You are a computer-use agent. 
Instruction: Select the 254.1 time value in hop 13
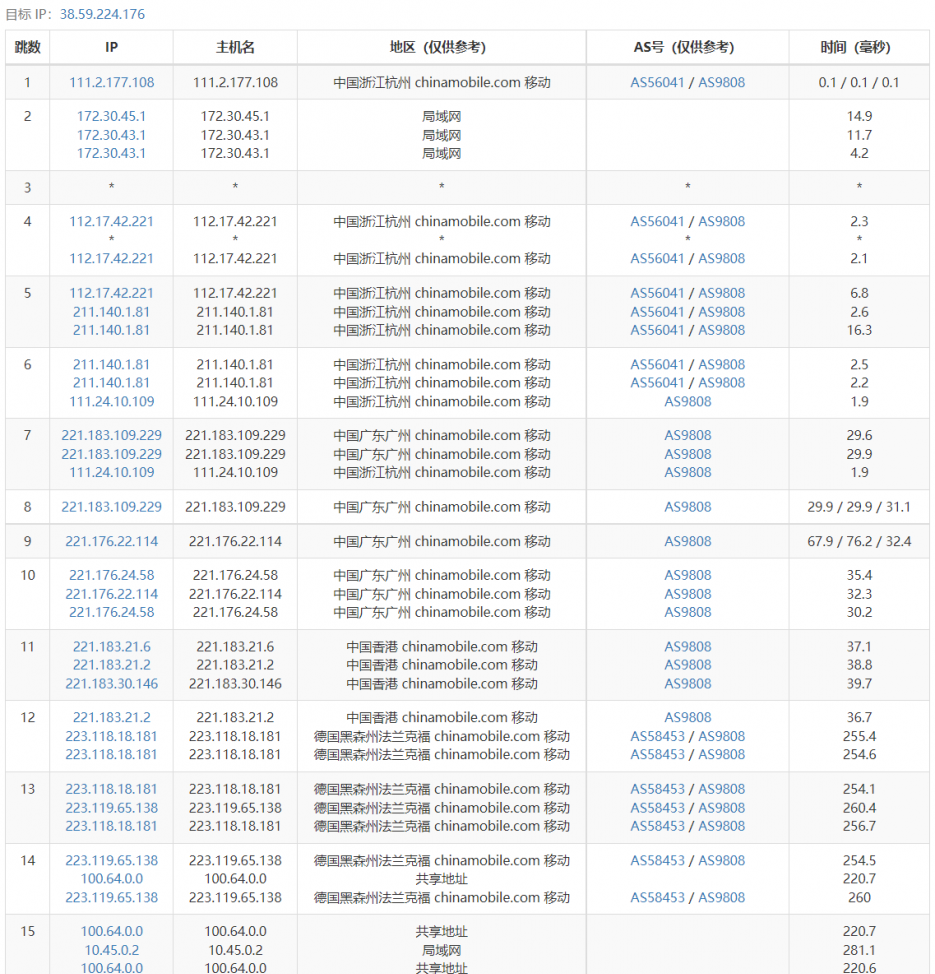click(859, 789)
